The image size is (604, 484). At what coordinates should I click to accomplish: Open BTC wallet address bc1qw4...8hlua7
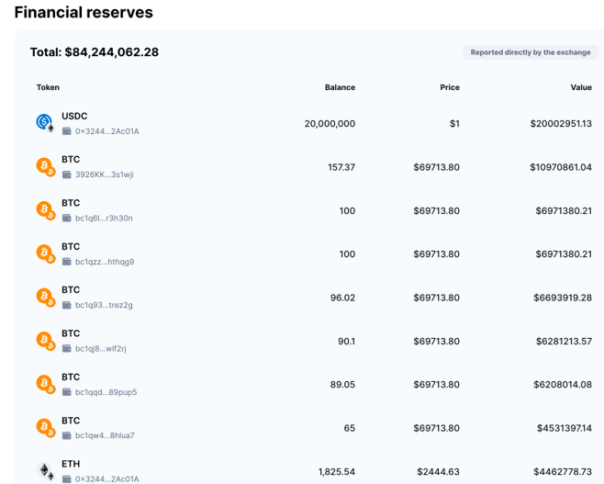(x=105, y=435)
